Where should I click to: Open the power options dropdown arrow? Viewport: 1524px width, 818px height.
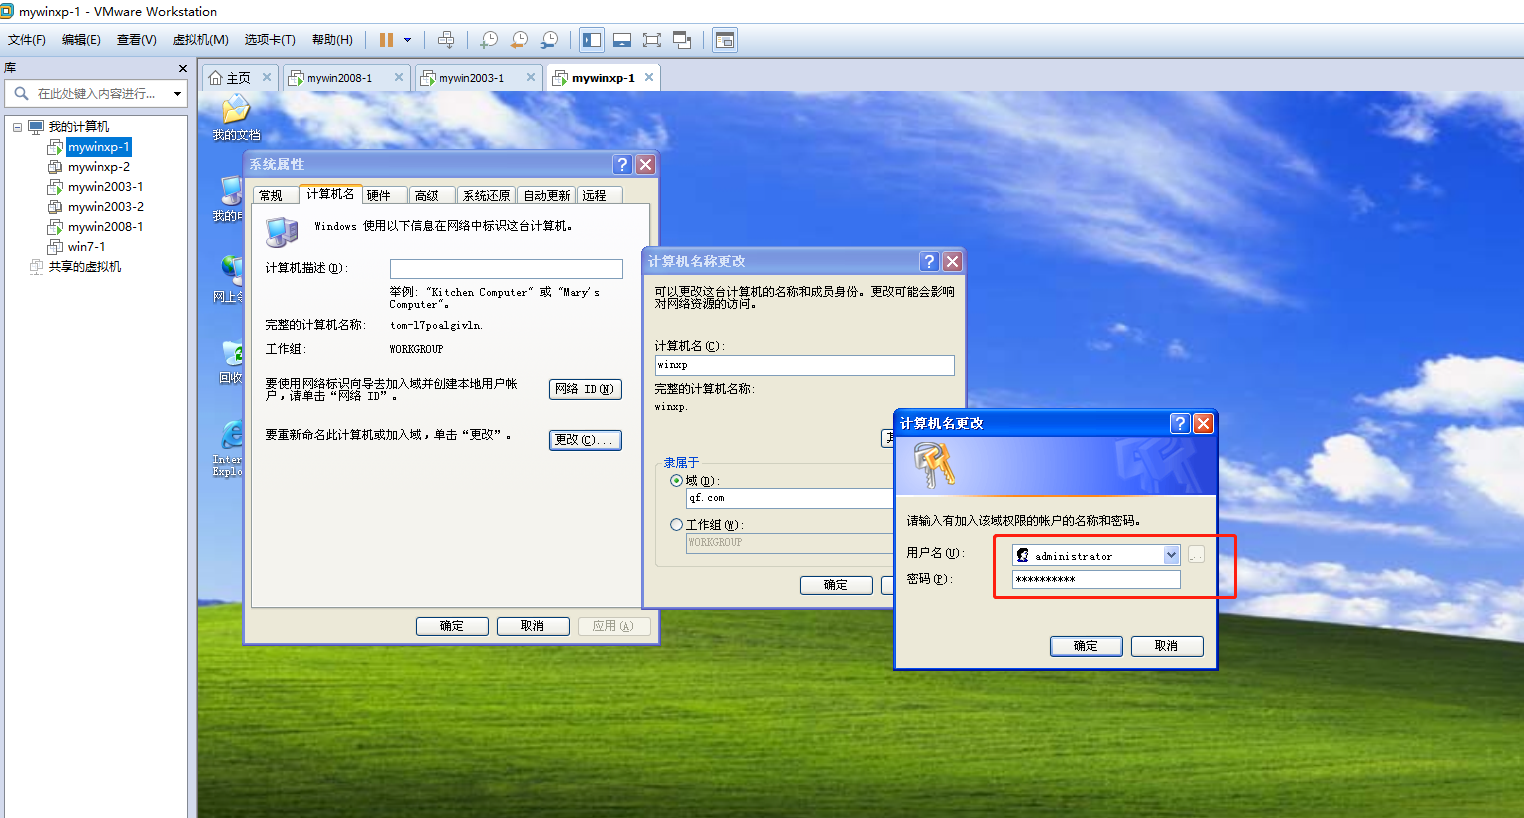pos(407,40)
